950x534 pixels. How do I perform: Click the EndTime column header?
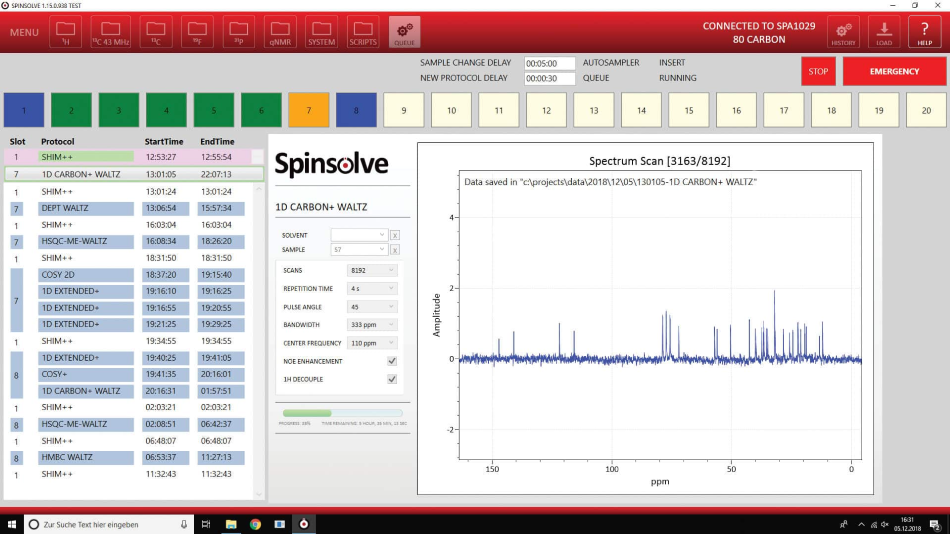pos(217,141)
